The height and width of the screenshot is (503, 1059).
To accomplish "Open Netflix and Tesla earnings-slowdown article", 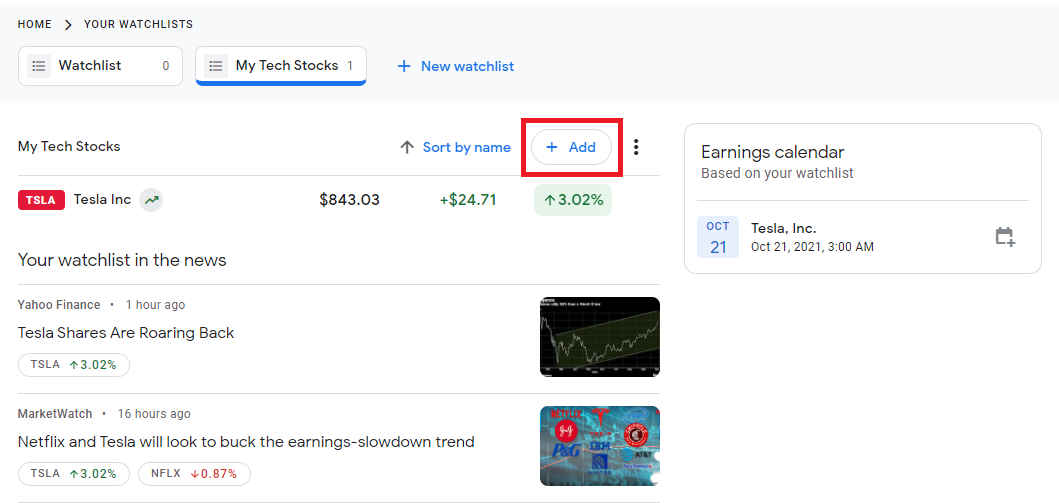I will click(246, 442).
